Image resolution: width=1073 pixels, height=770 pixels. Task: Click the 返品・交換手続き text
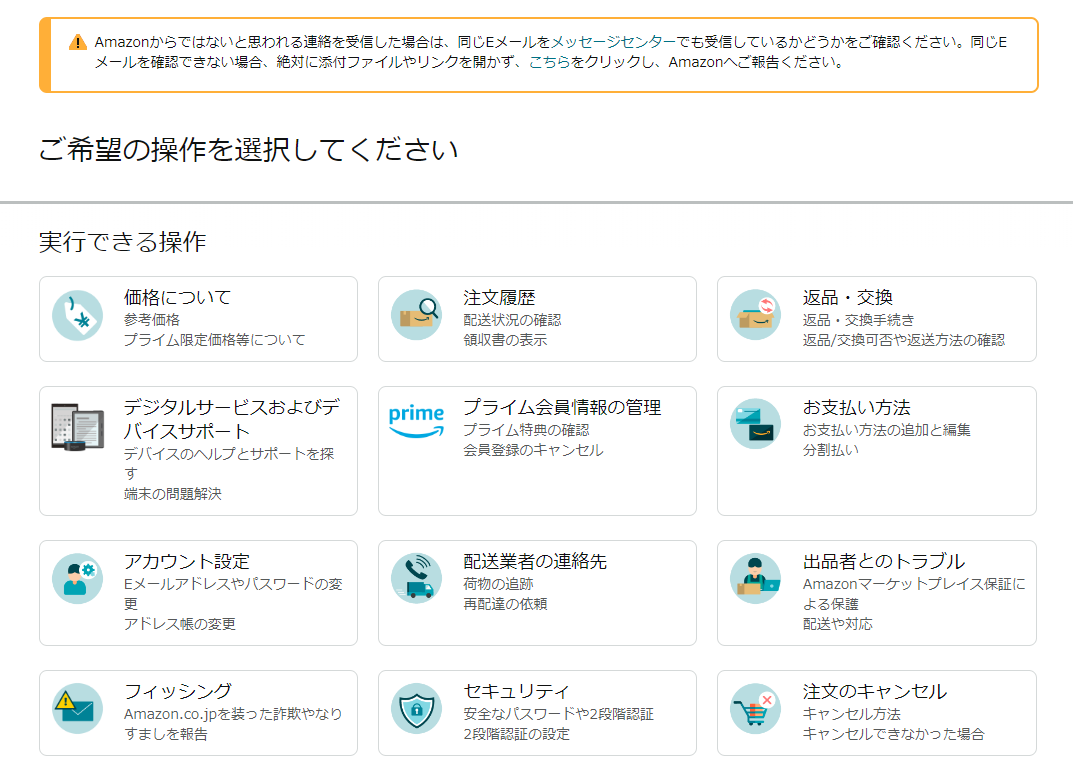[x=858, y=320]
